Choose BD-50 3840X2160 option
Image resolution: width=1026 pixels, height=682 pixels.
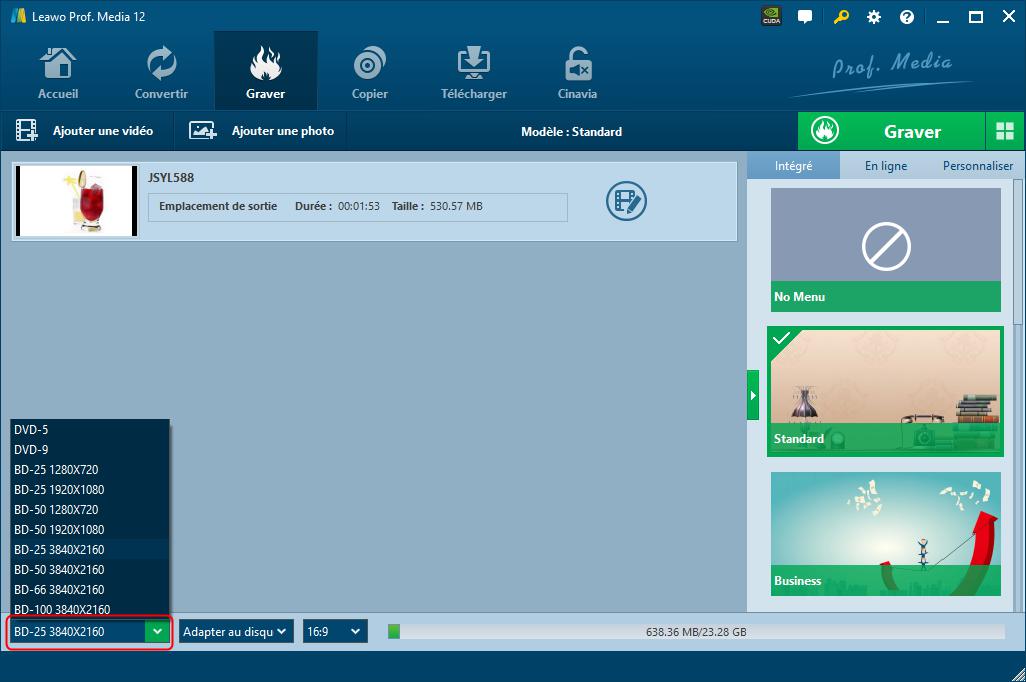(90, 569)
